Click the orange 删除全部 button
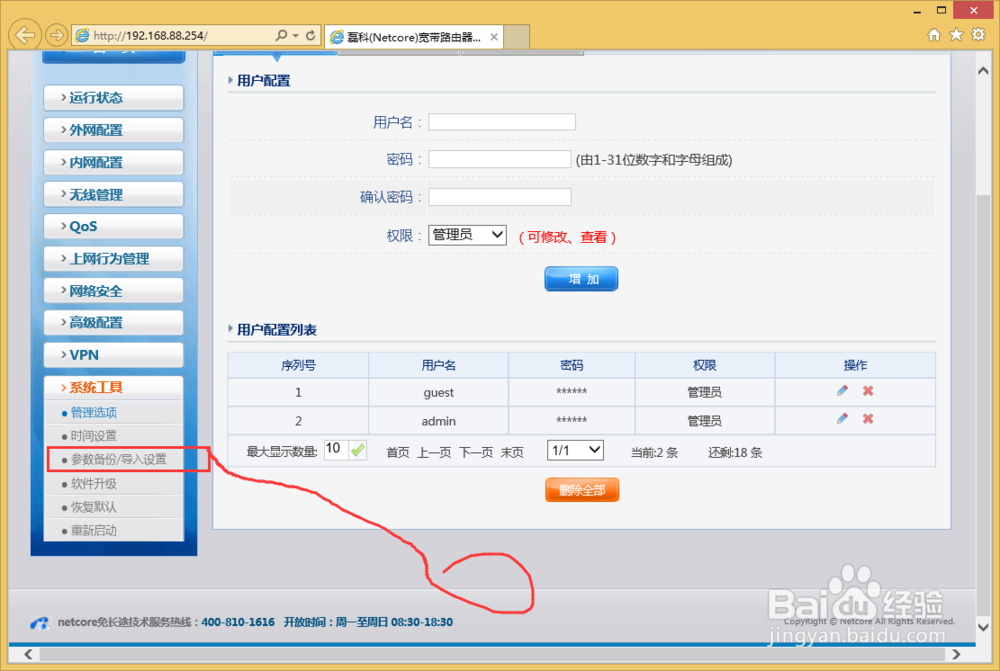Viewport: 1000px width, 671px height. [x=581, y=489]
